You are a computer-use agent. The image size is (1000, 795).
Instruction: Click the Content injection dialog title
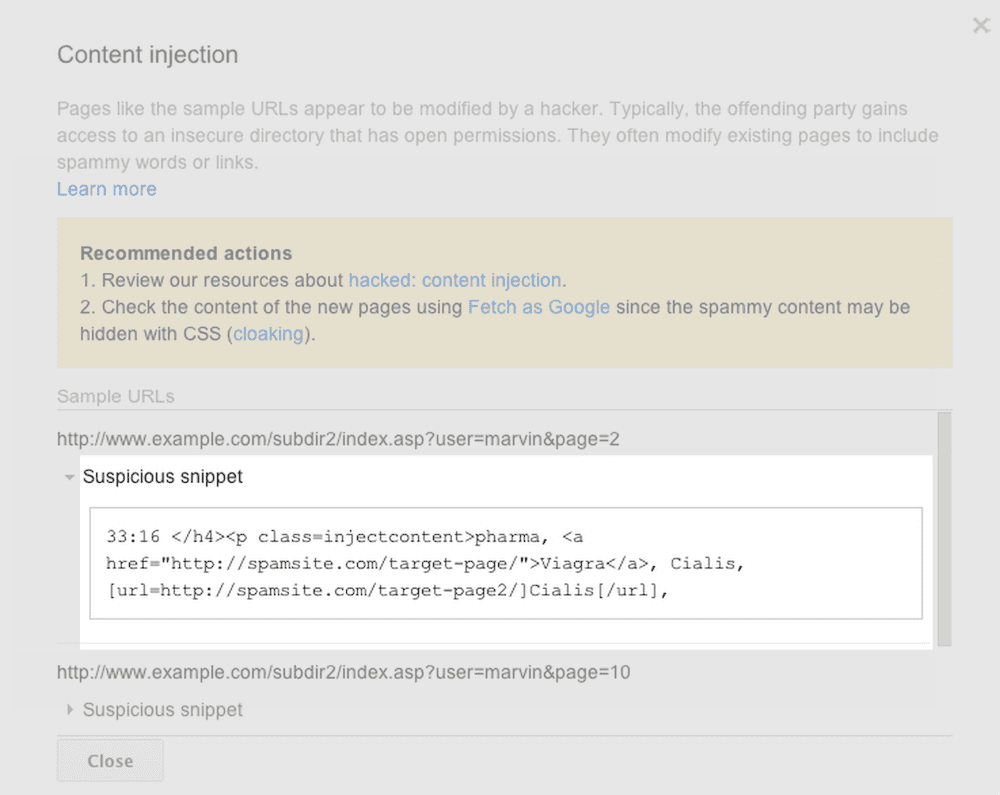tap(147, 55)
